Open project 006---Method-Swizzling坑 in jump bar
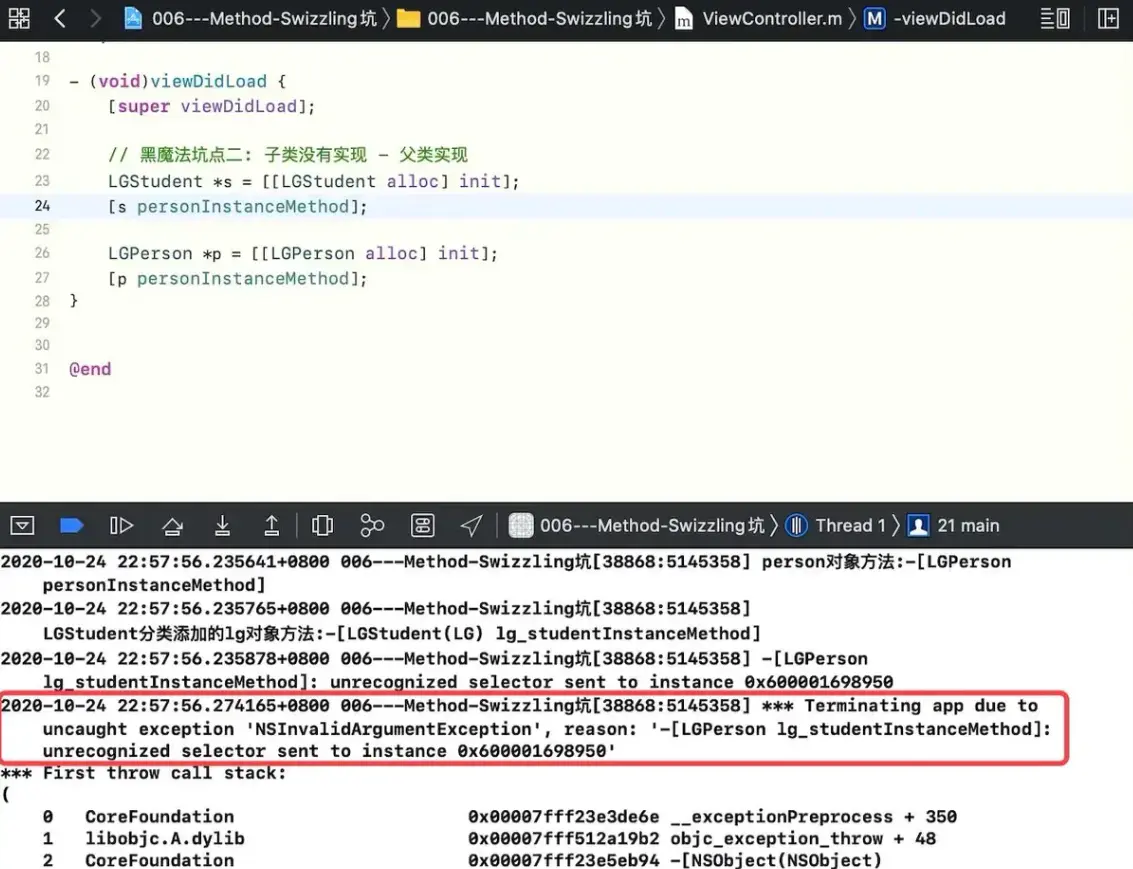This screenshot has width=1133, height=869. [x=250, y=18]
